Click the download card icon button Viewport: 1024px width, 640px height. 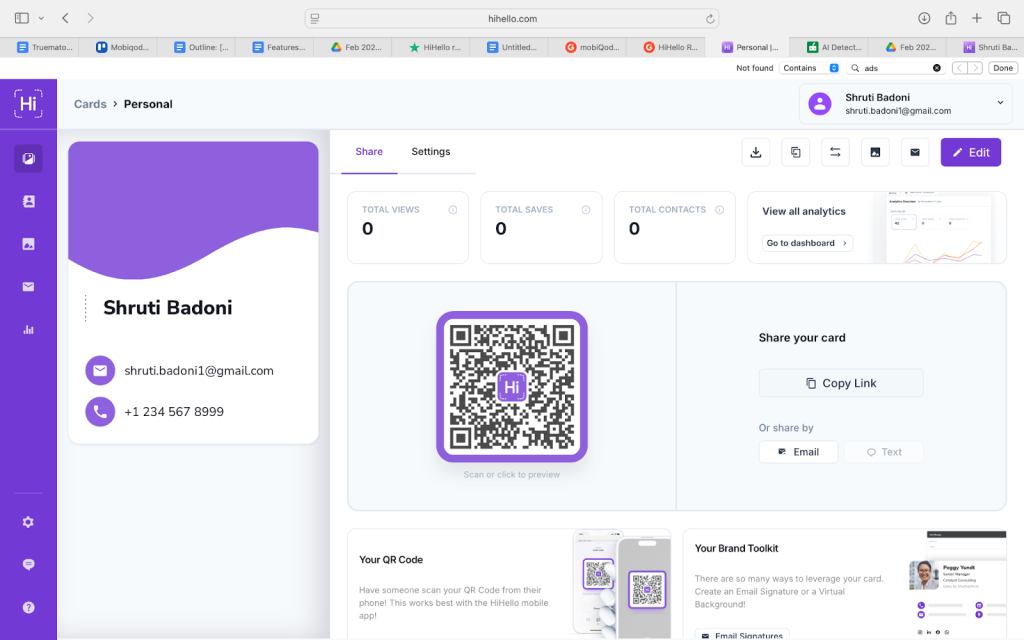click(756, 152)
